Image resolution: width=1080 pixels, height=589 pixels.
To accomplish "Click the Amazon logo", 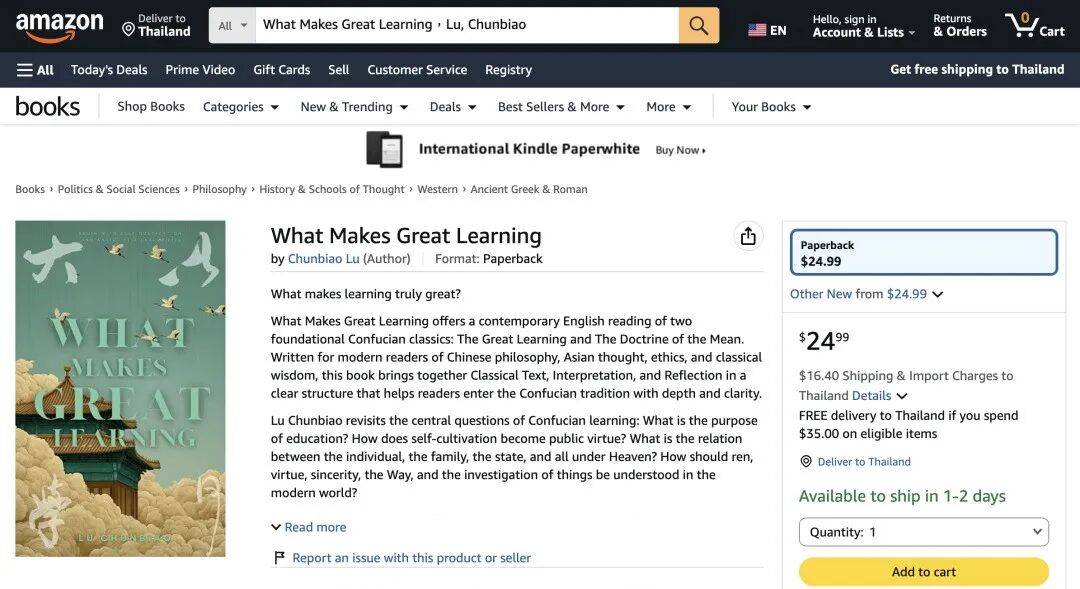I will click(59, 27).
